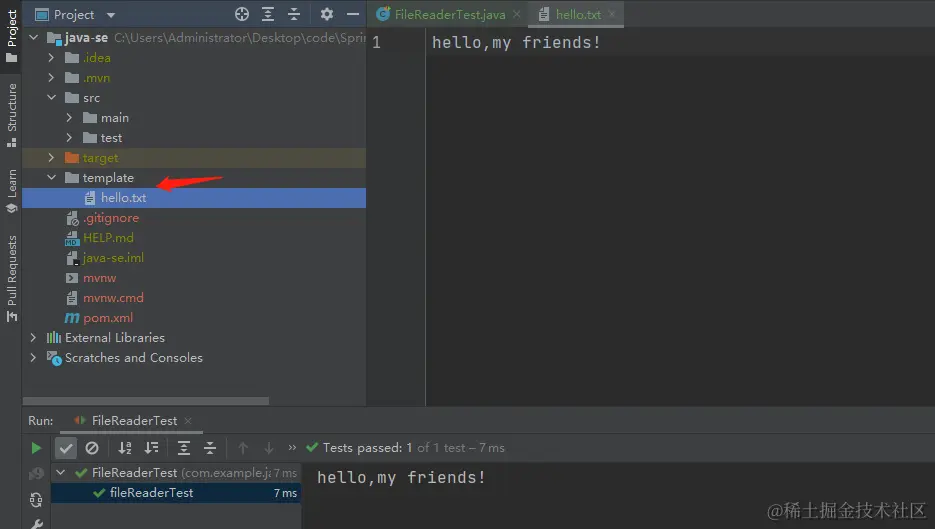Expand the test folder
This screenshot has height=529, width=935.
(69, 137)
